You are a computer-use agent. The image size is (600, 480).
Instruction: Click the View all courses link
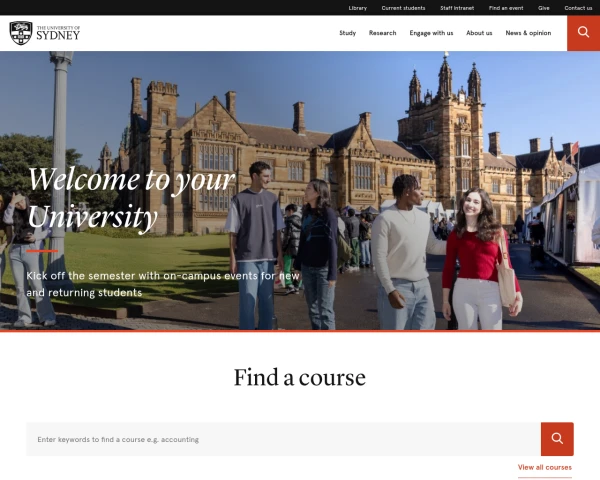pos(545,467)
